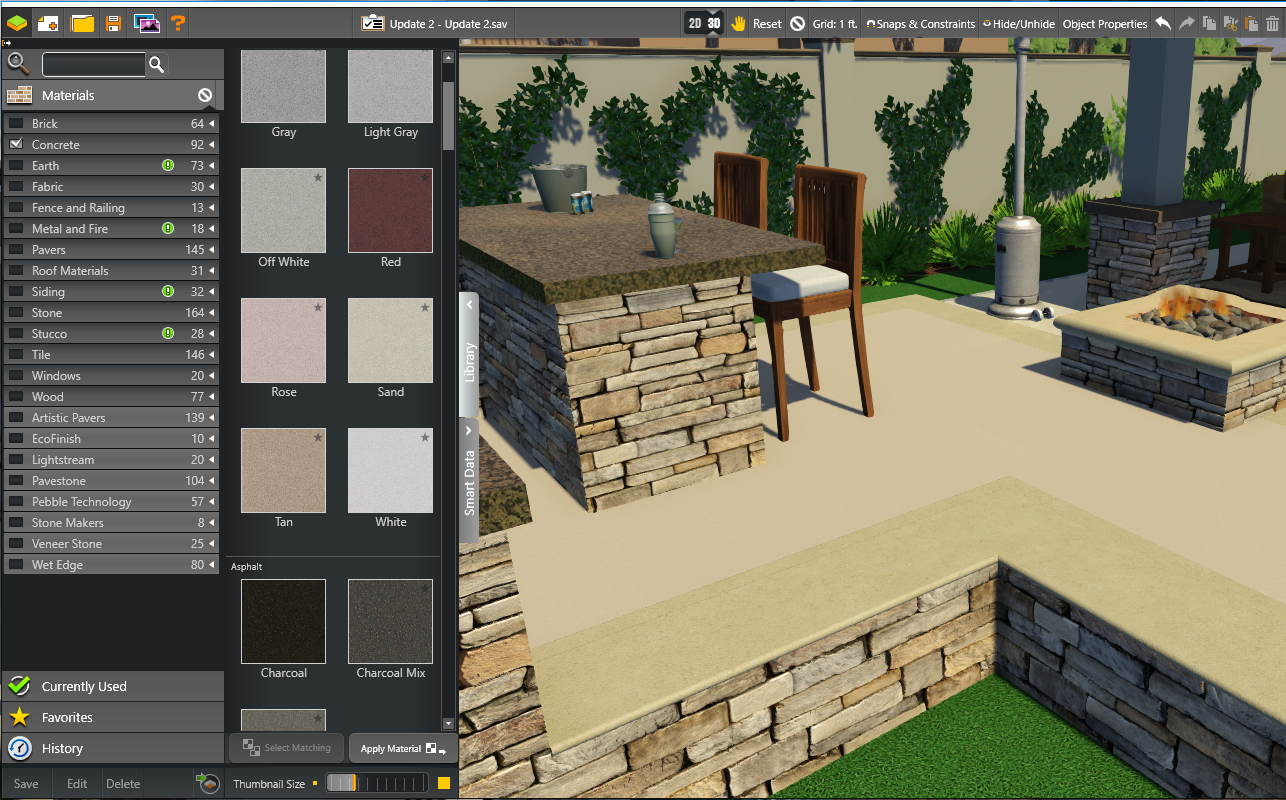Click the Undo arrow icon
1286x800 pixels.
click(x=1161, y=22)
